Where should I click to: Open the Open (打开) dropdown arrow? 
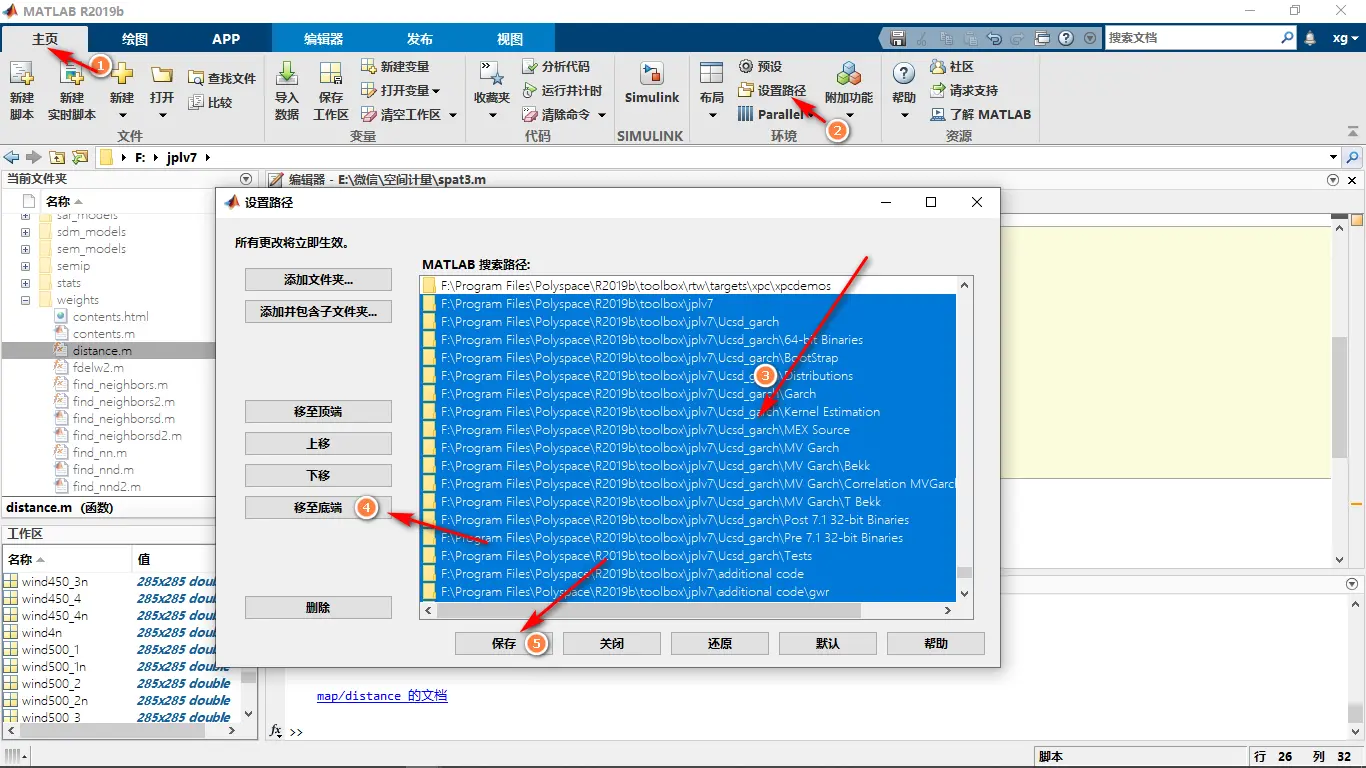[162, 116]
